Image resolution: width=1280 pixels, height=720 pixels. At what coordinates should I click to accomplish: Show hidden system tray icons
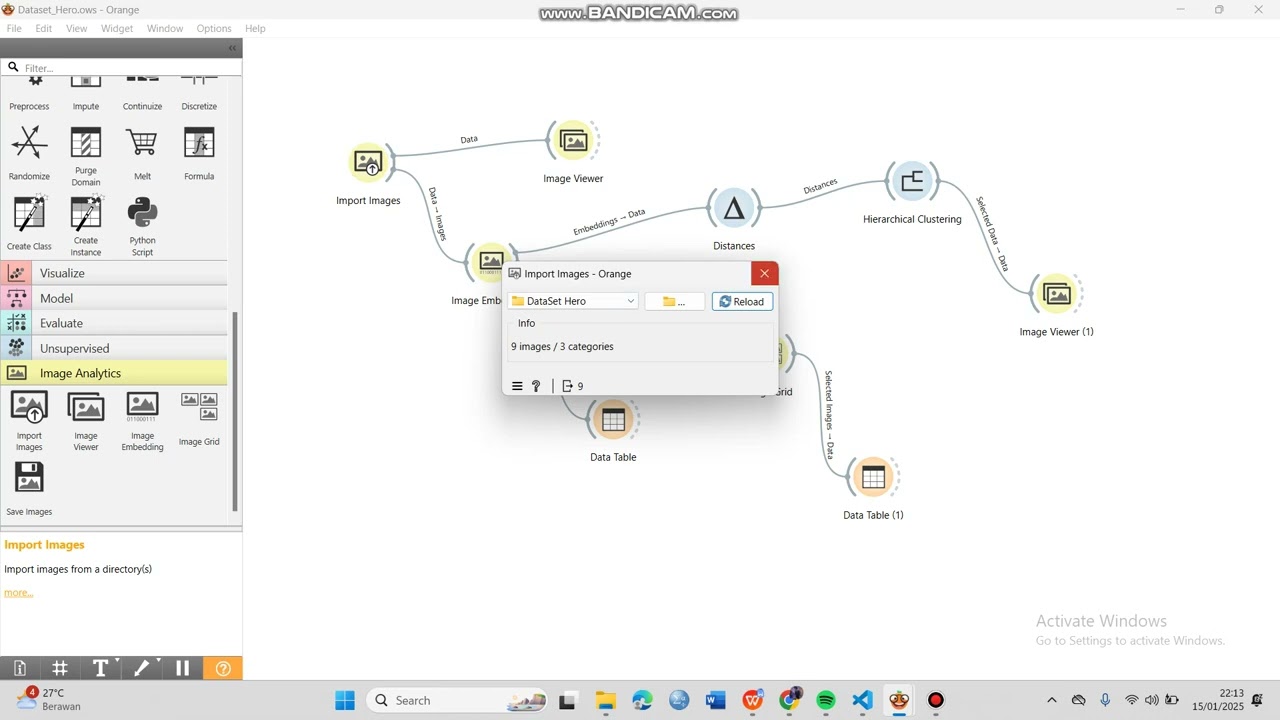pos(1051,700)
